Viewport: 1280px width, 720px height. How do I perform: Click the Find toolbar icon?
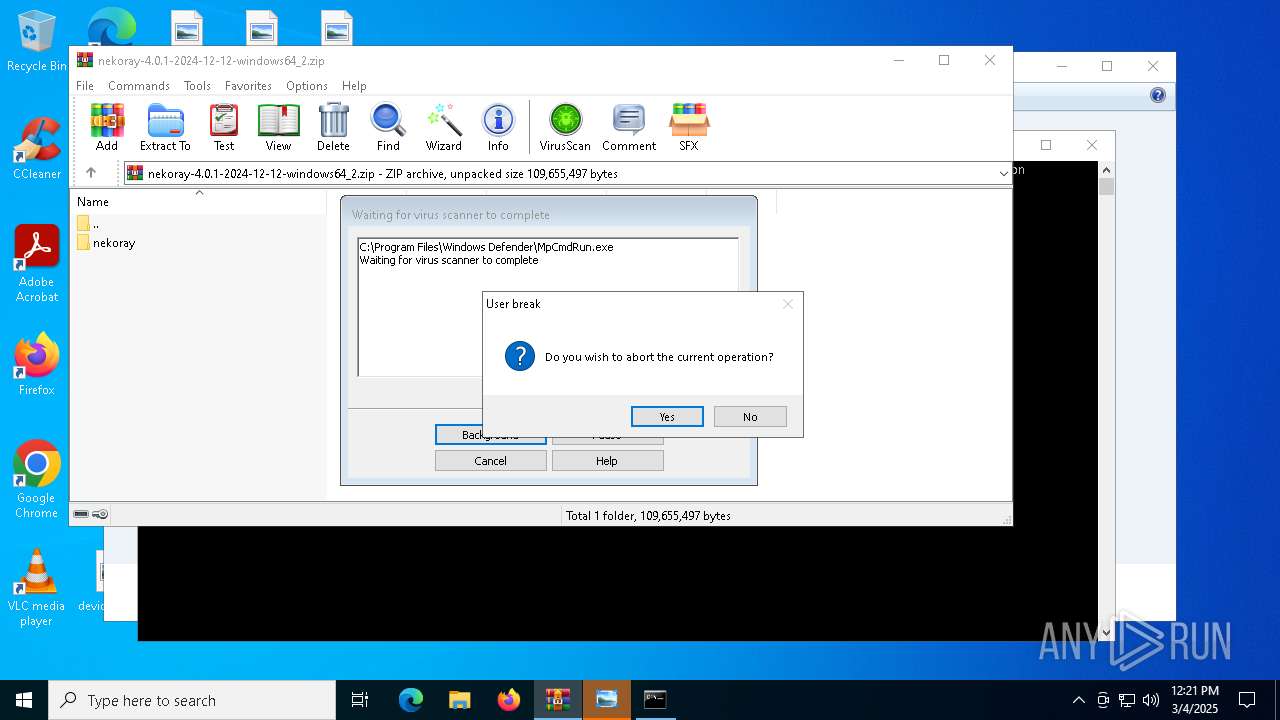coord(388,127)
